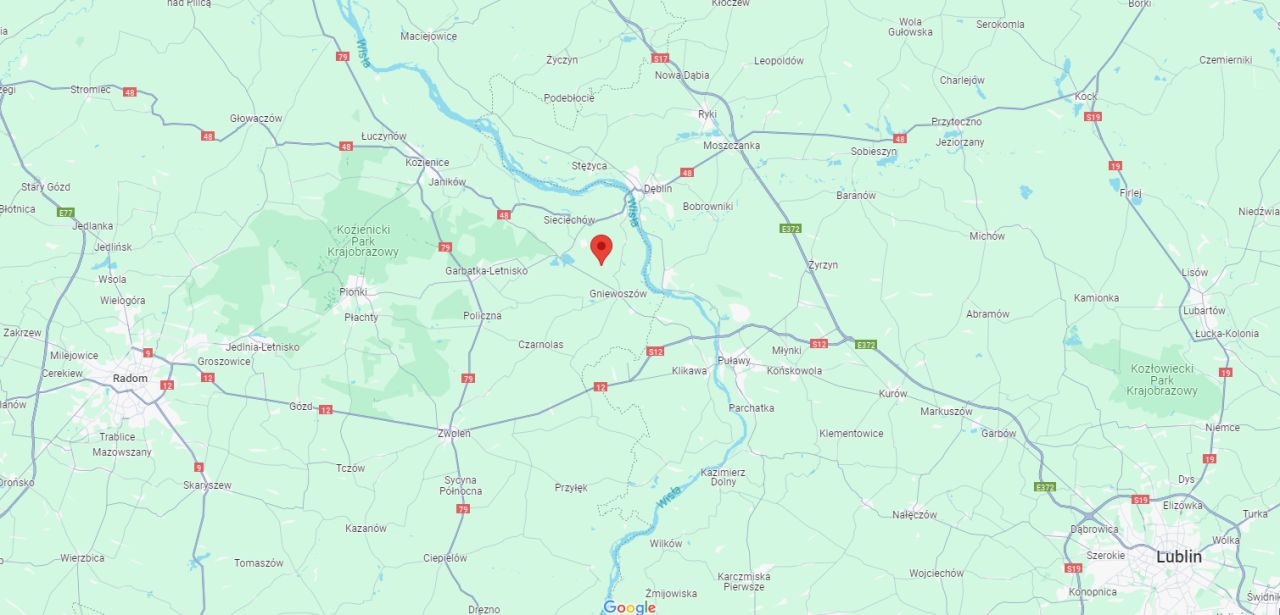Screen dimensions: 1280x615
Task: Click the Lublin city label
Action: (x=1179, y=556)
